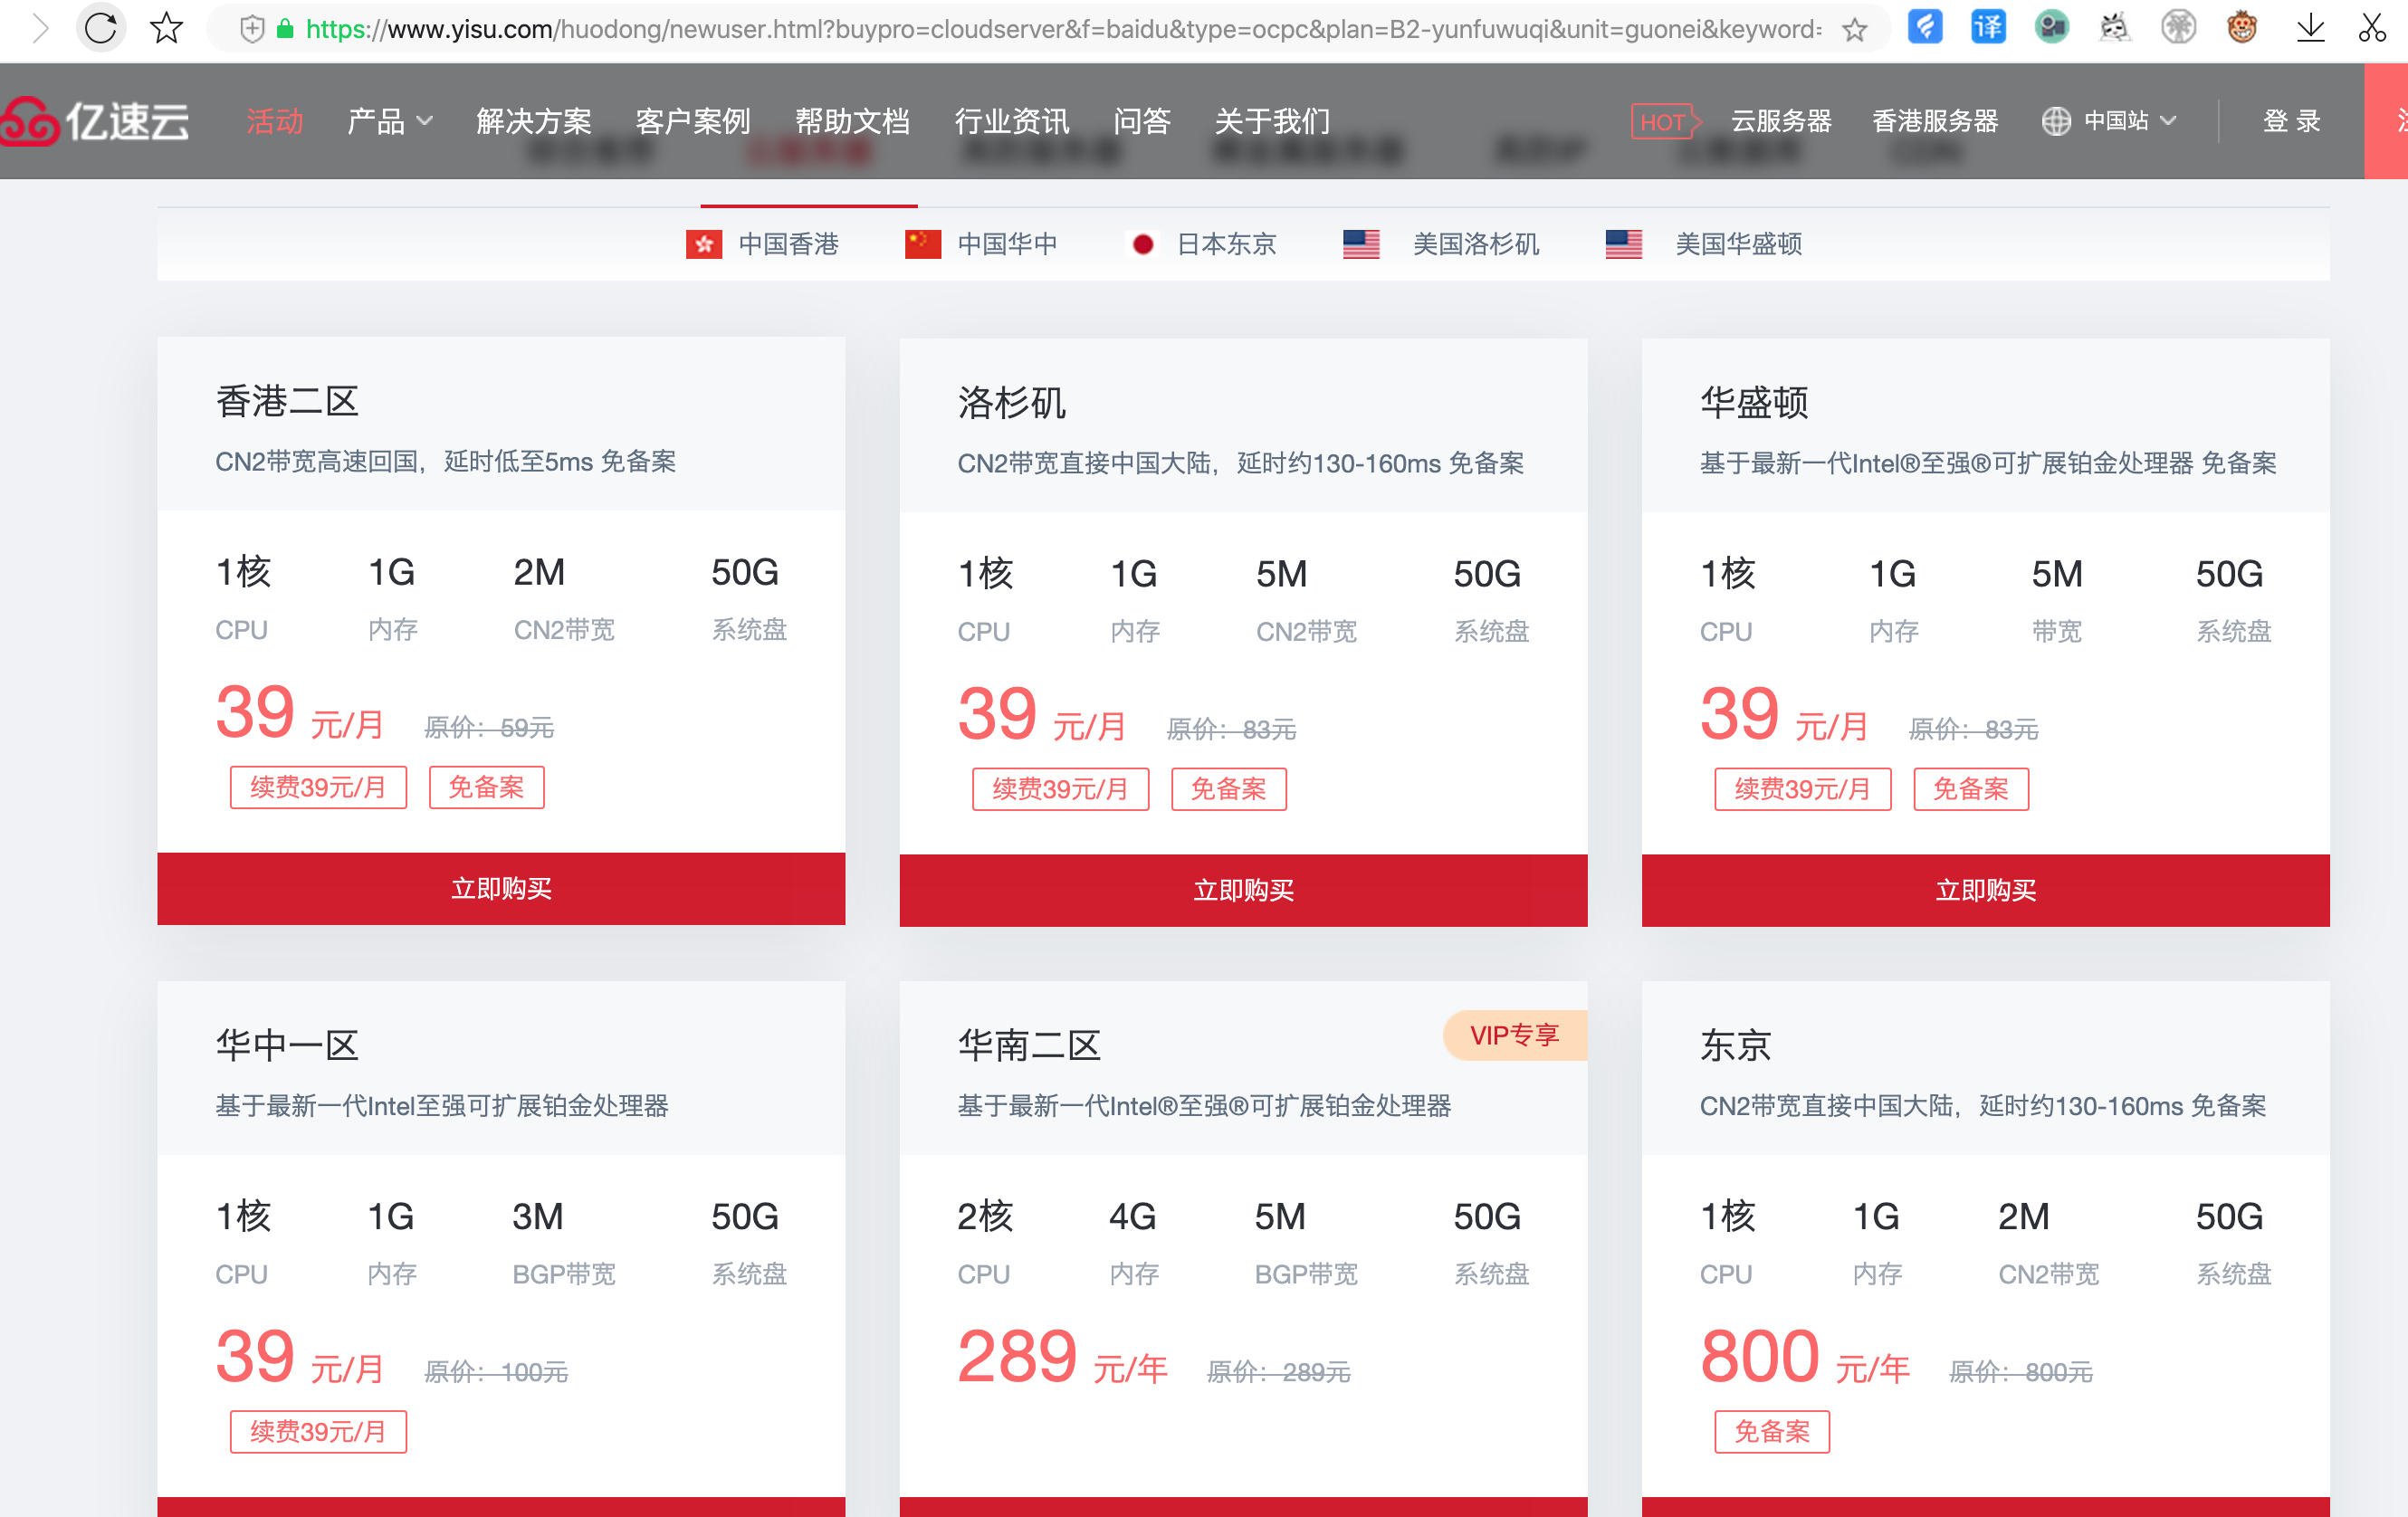Select the 美国华盛顿 region tab
The height and width of the screenshot is (1517, 2408).
pyautogui.click(x=1704, y=244)
